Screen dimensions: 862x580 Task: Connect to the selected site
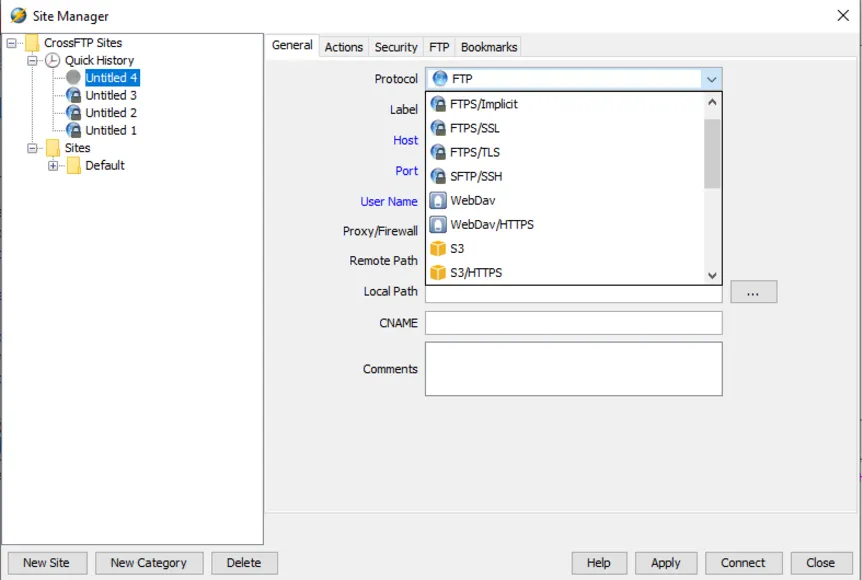pos(743,563)
